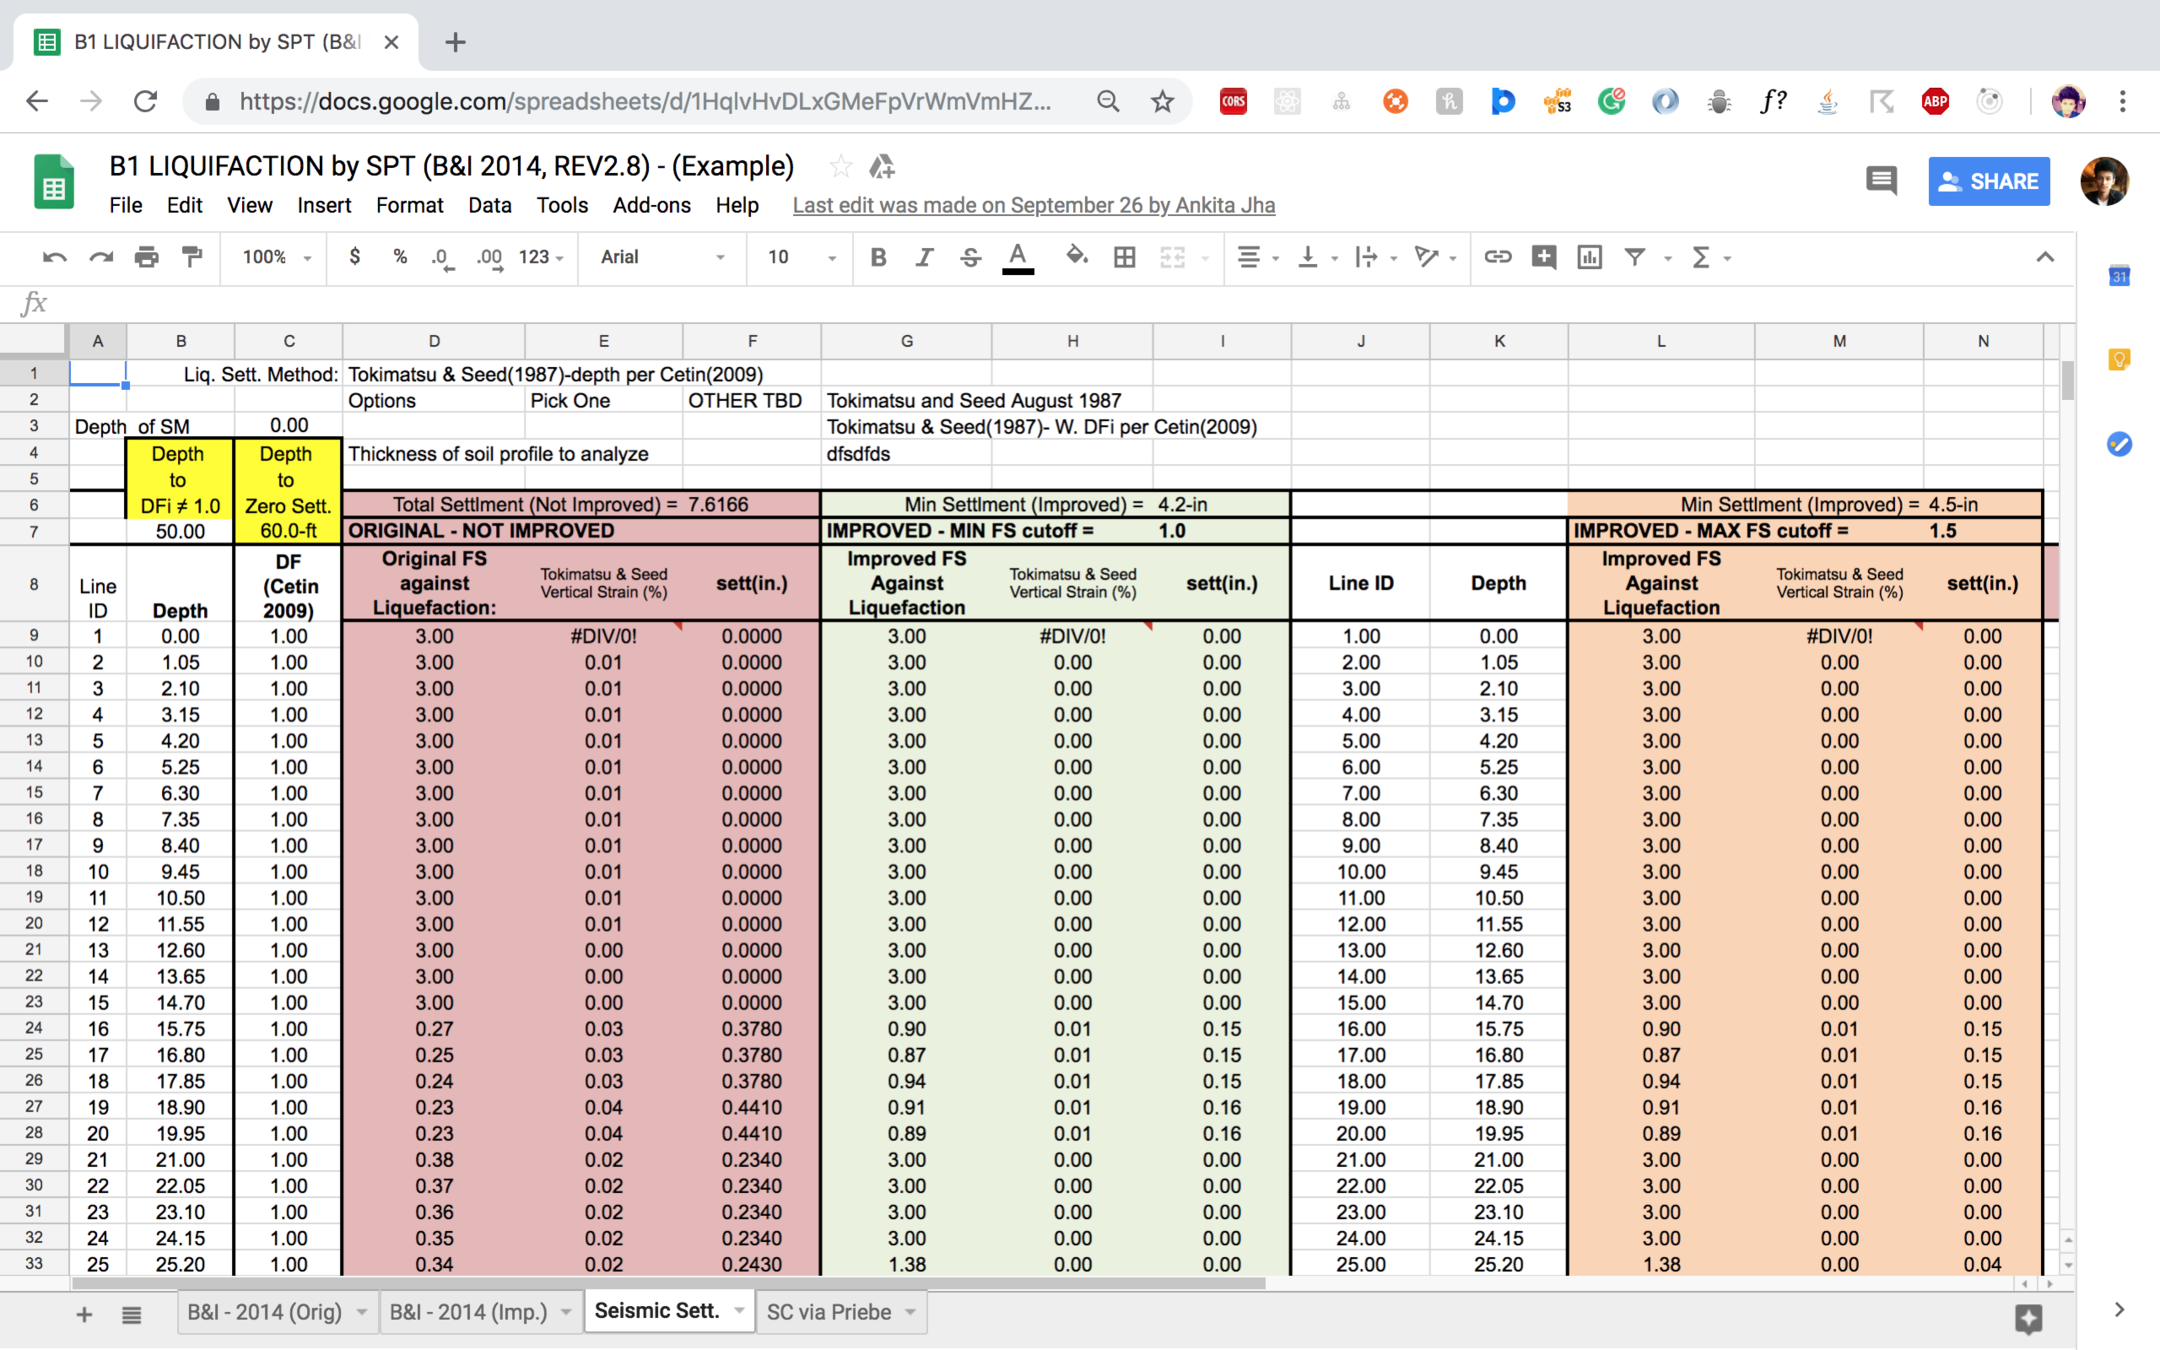Open the borders tool
Screen dimensions: 2160x1350
point(1124,257)
